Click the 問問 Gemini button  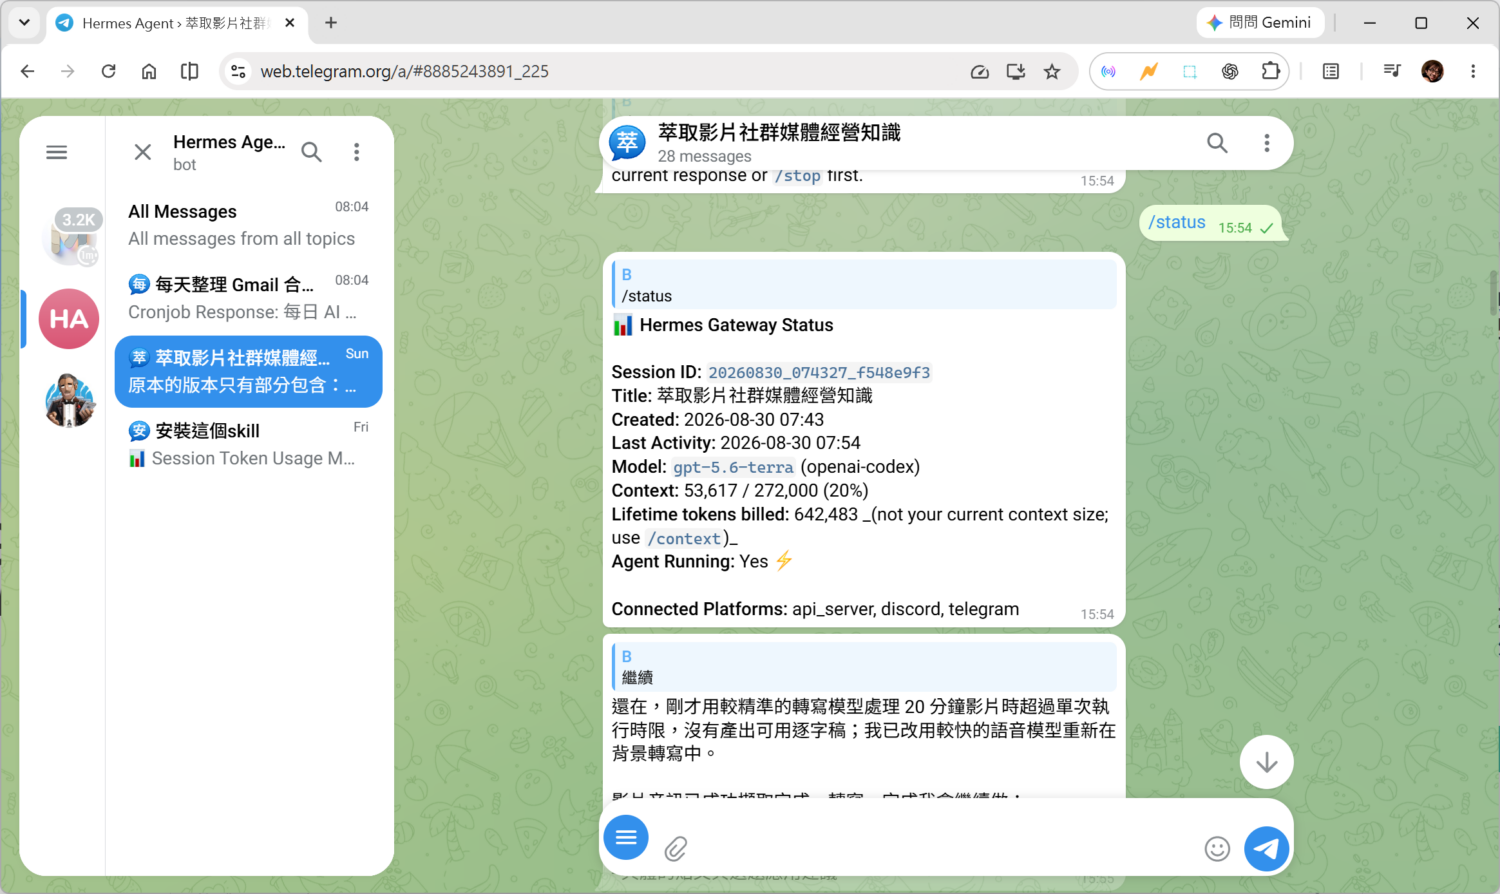[x=1260, y=22]
